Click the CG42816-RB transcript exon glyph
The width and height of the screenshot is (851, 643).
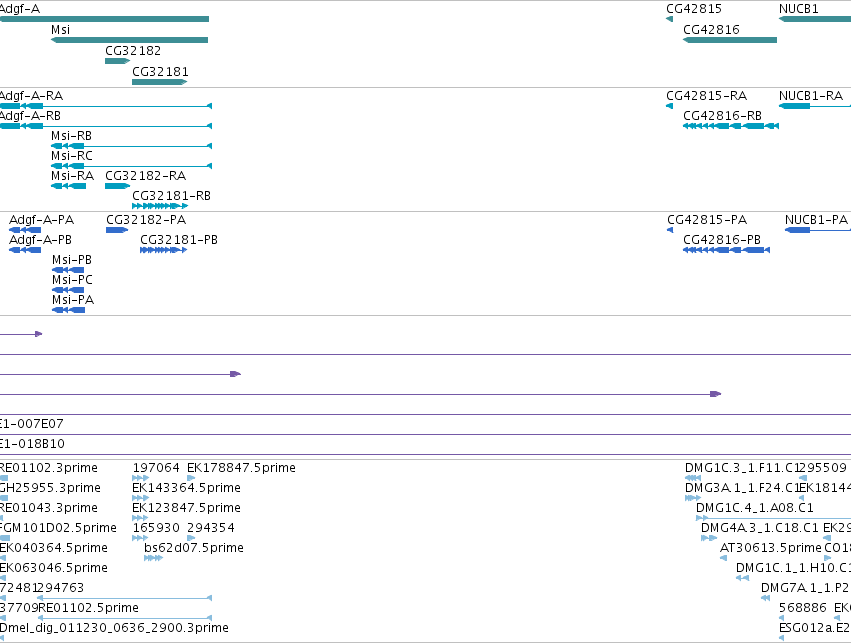[x=731, y=126]
